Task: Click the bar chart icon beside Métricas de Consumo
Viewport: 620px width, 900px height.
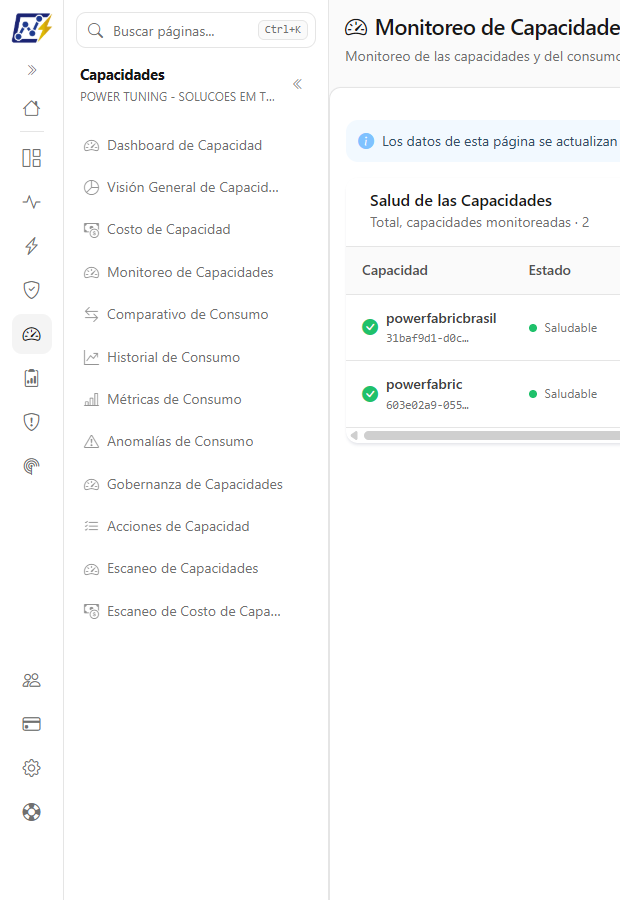Action: (x=91, y=399)
